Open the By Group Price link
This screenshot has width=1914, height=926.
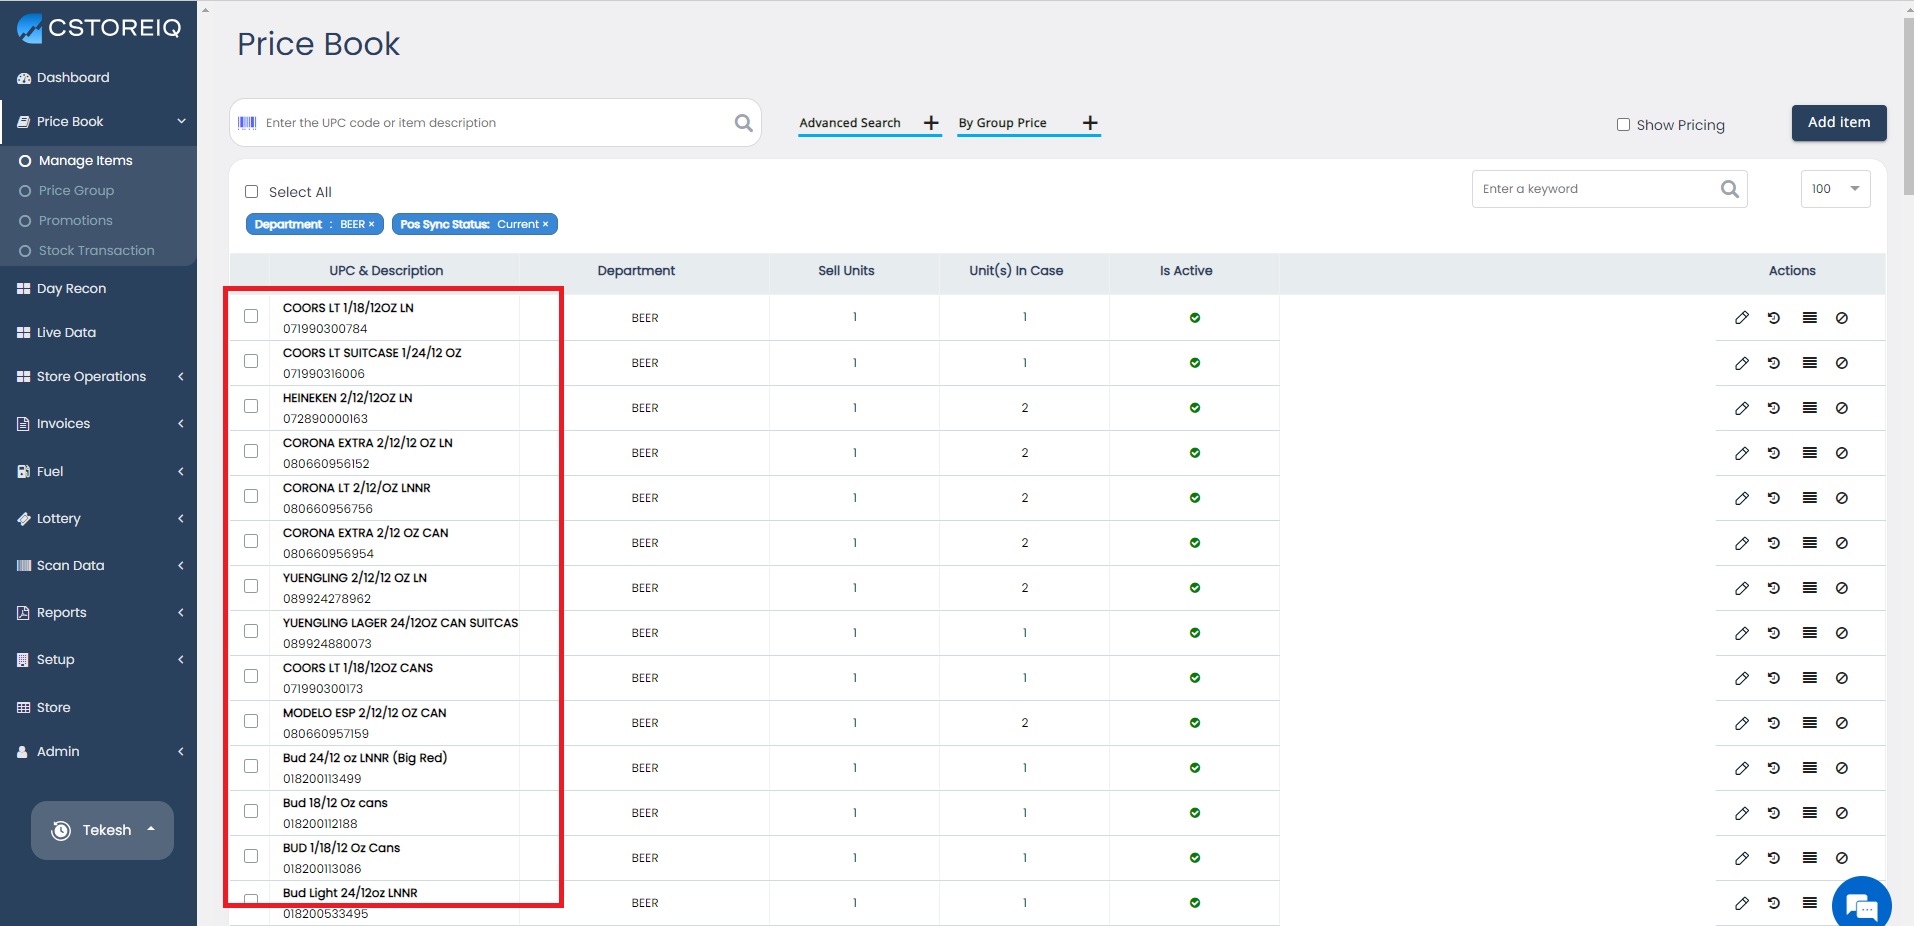coord(1002,123)
